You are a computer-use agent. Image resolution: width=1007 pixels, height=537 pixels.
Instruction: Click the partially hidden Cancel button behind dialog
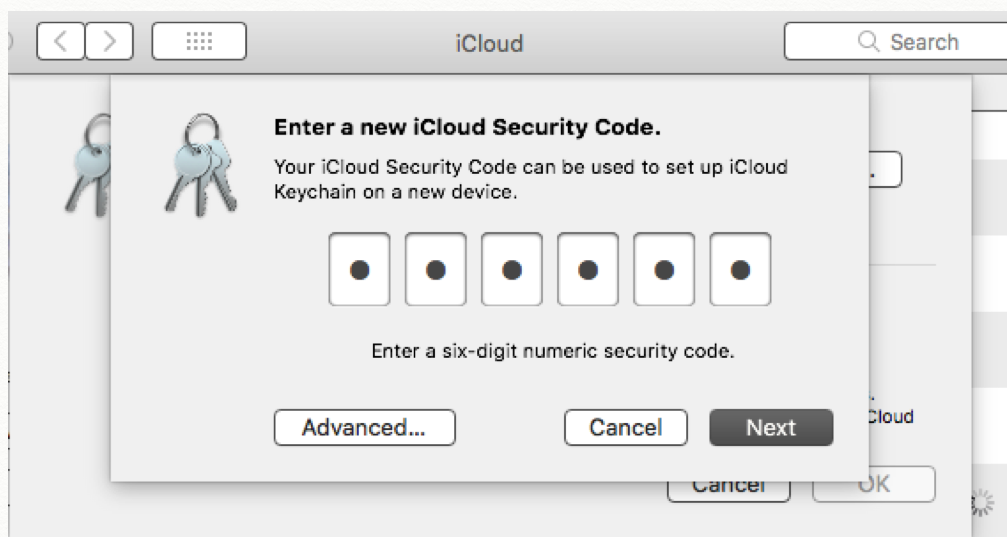[x=729, y=490]
